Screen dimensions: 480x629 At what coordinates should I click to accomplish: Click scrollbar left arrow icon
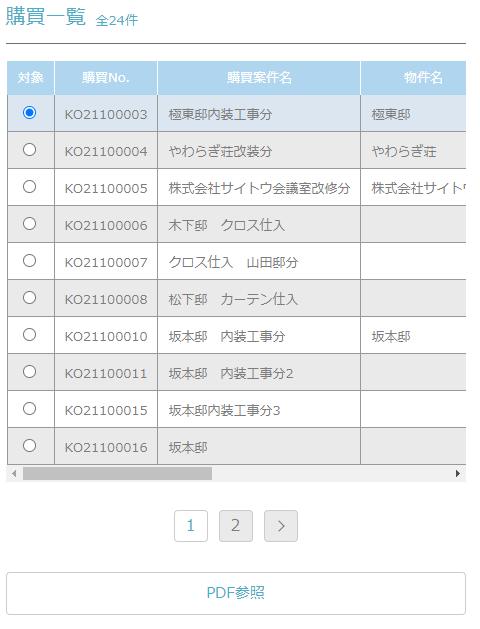(x=14, y=474)
